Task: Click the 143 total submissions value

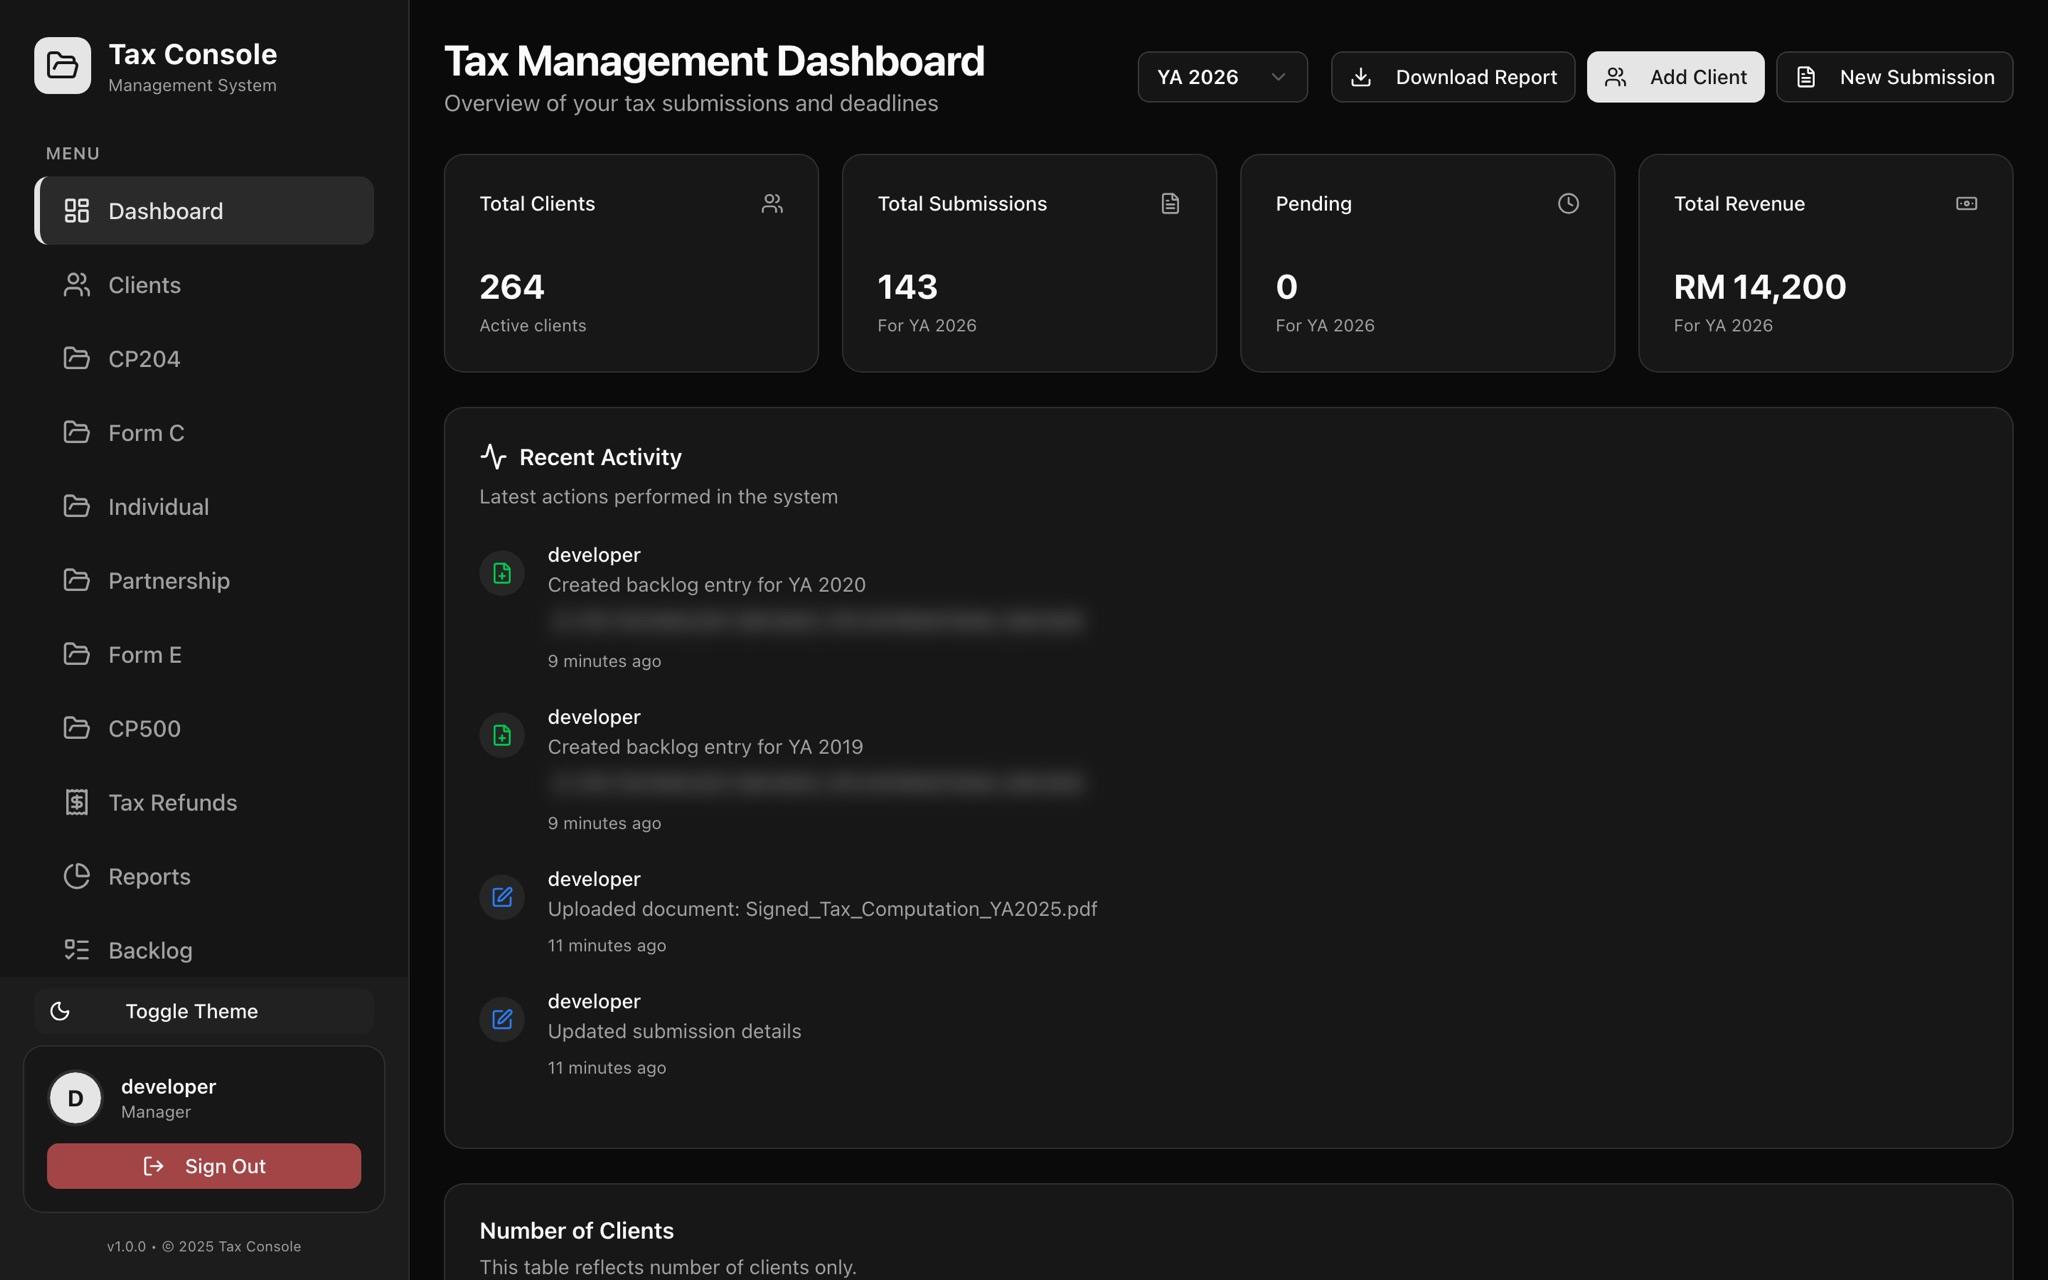Action: (x=907, y=287)
